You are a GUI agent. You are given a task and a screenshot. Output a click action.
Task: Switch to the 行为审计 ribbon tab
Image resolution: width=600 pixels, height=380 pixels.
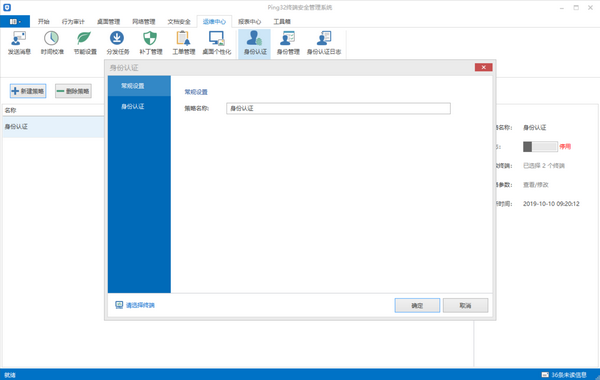pyautogui.click(x=73, y=21)
